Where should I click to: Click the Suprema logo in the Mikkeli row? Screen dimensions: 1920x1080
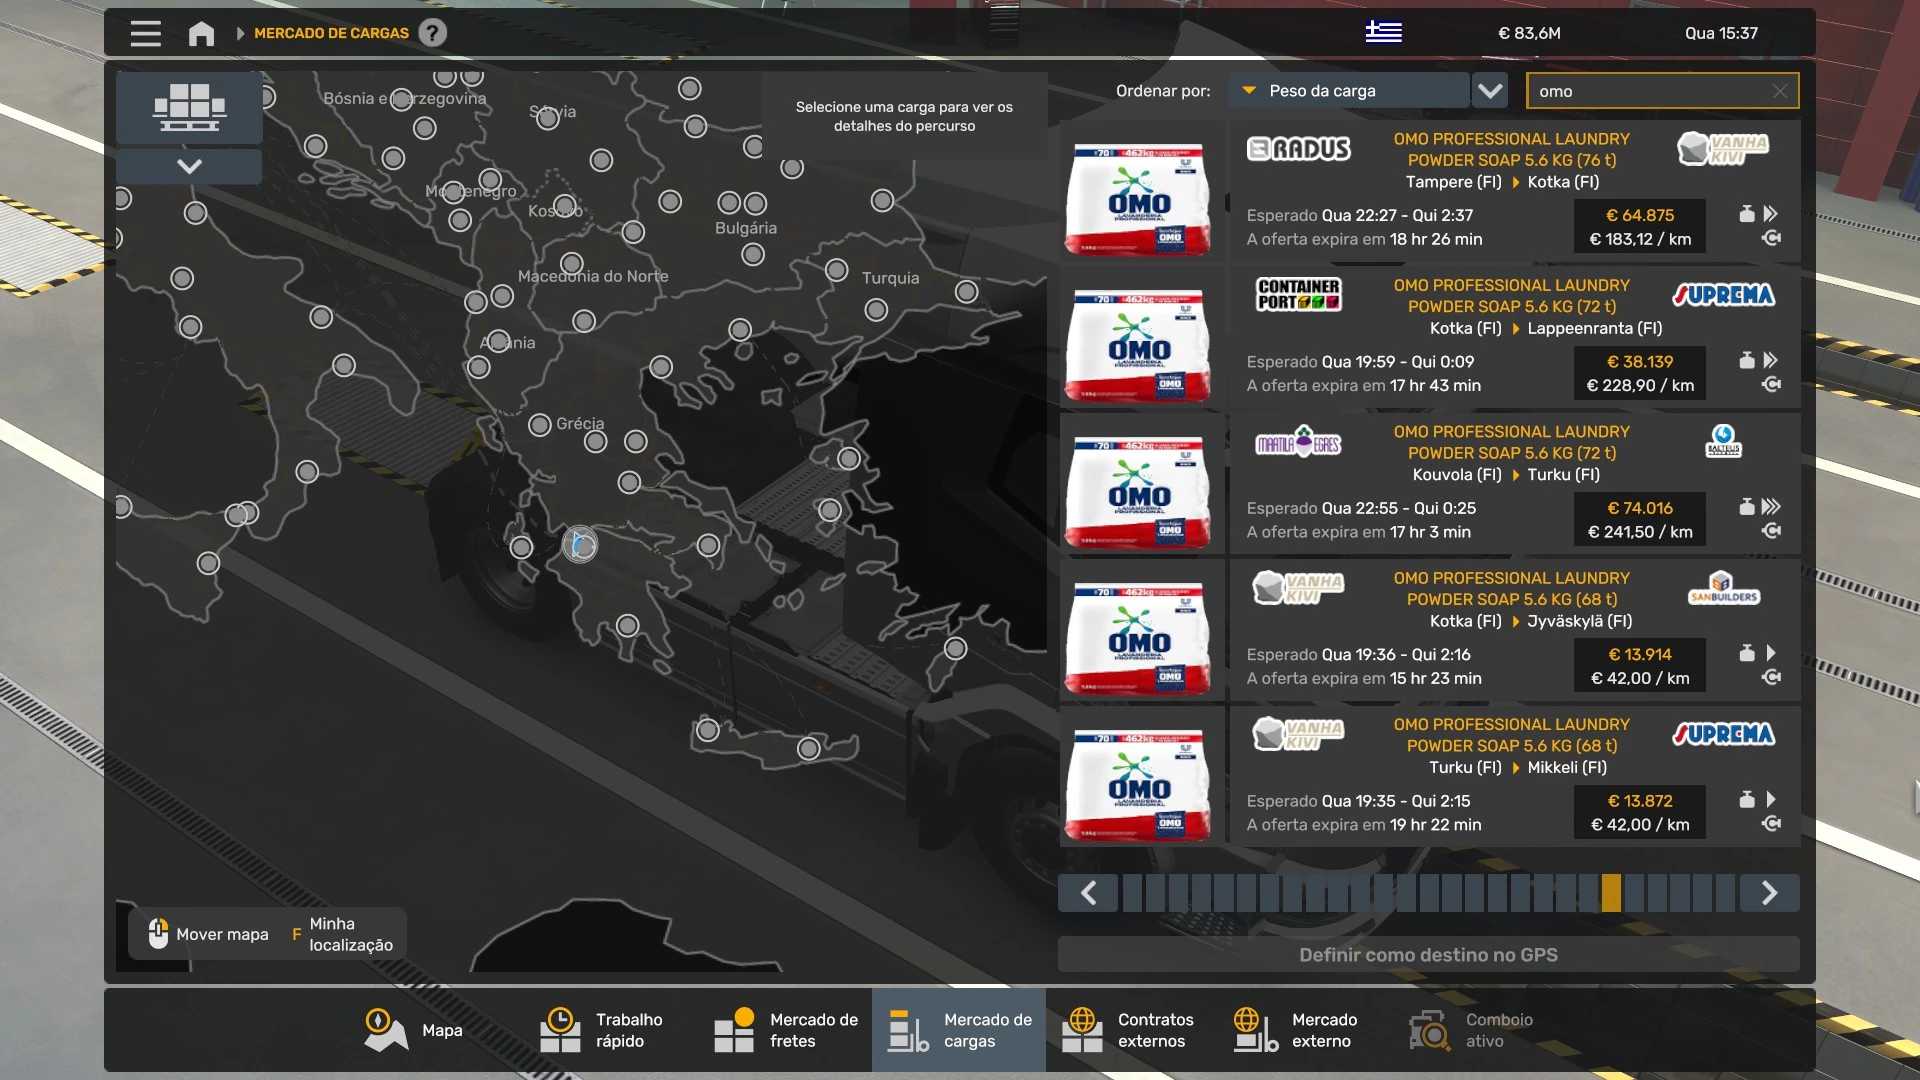pyautogui.click(x=1723, y=734)
